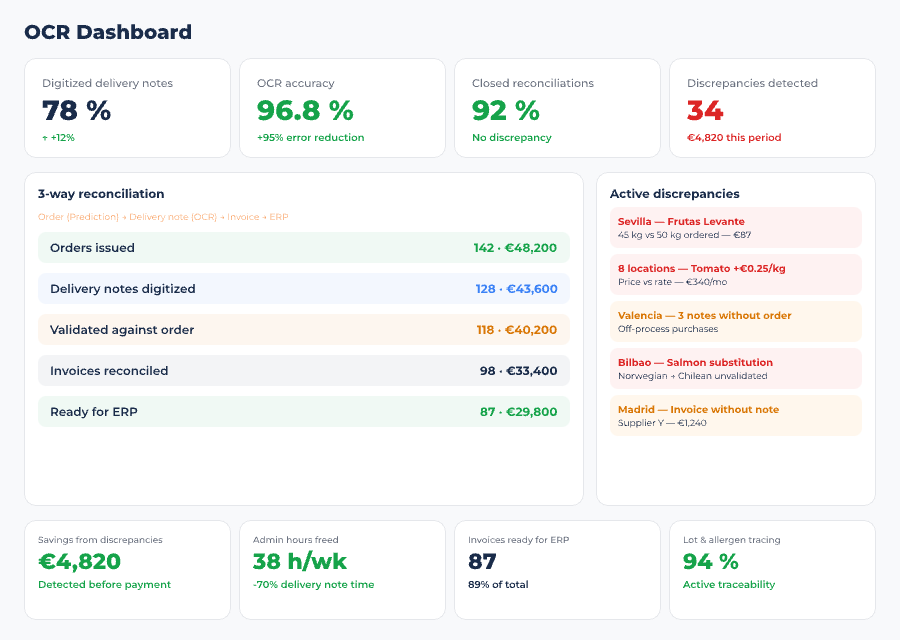Select the Invoices reconciled row
The image size is (900, 640).
pyautogui.click(x=302, y=369)
